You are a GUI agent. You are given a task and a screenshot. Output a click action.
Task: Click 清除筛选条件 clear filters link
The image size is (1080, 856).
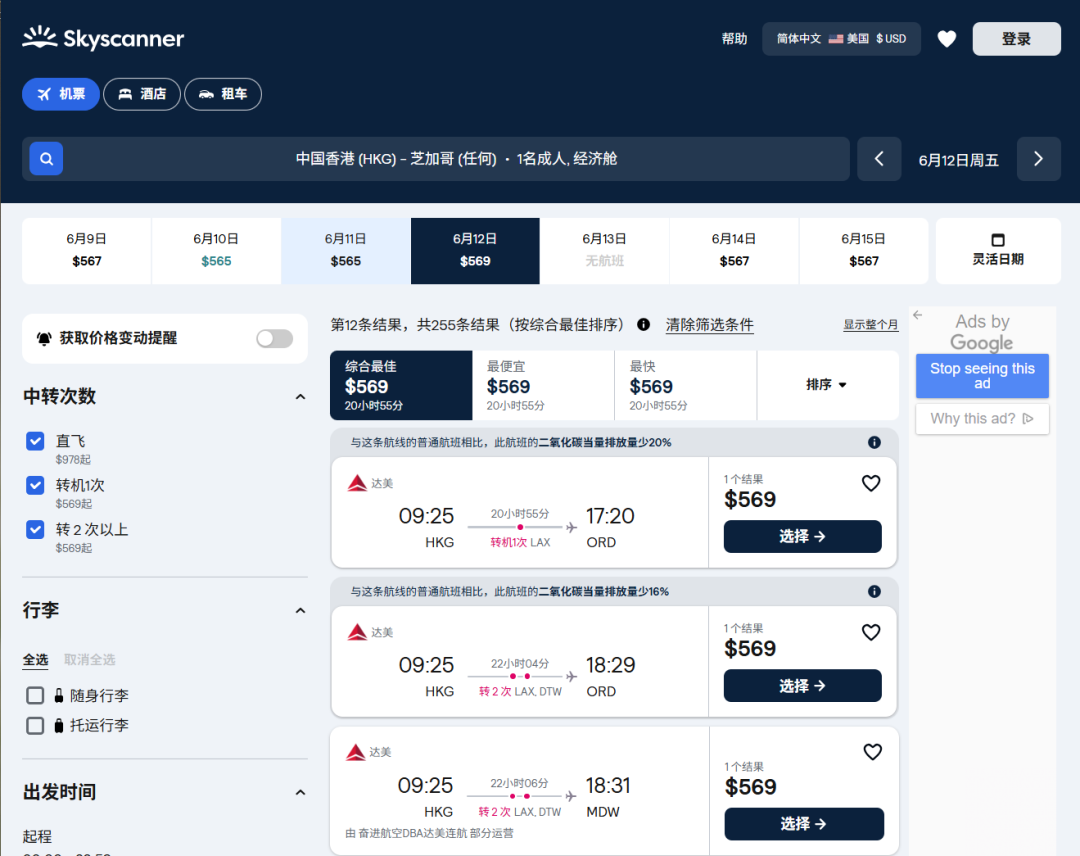(709, 325)
